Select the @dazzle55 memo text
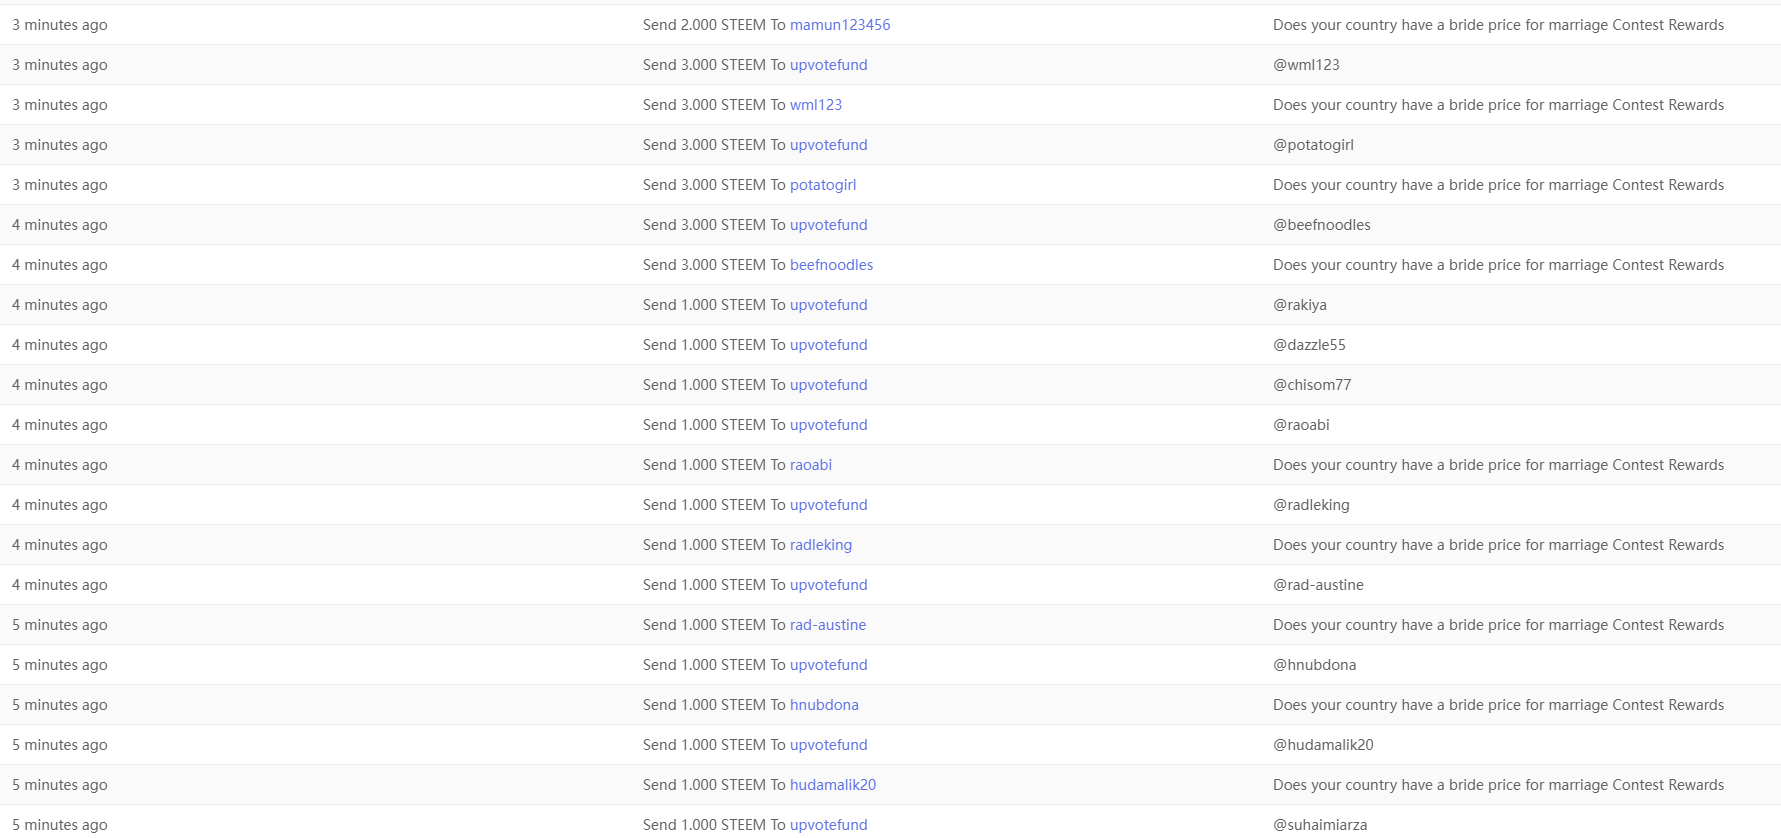 (1309, 345)
